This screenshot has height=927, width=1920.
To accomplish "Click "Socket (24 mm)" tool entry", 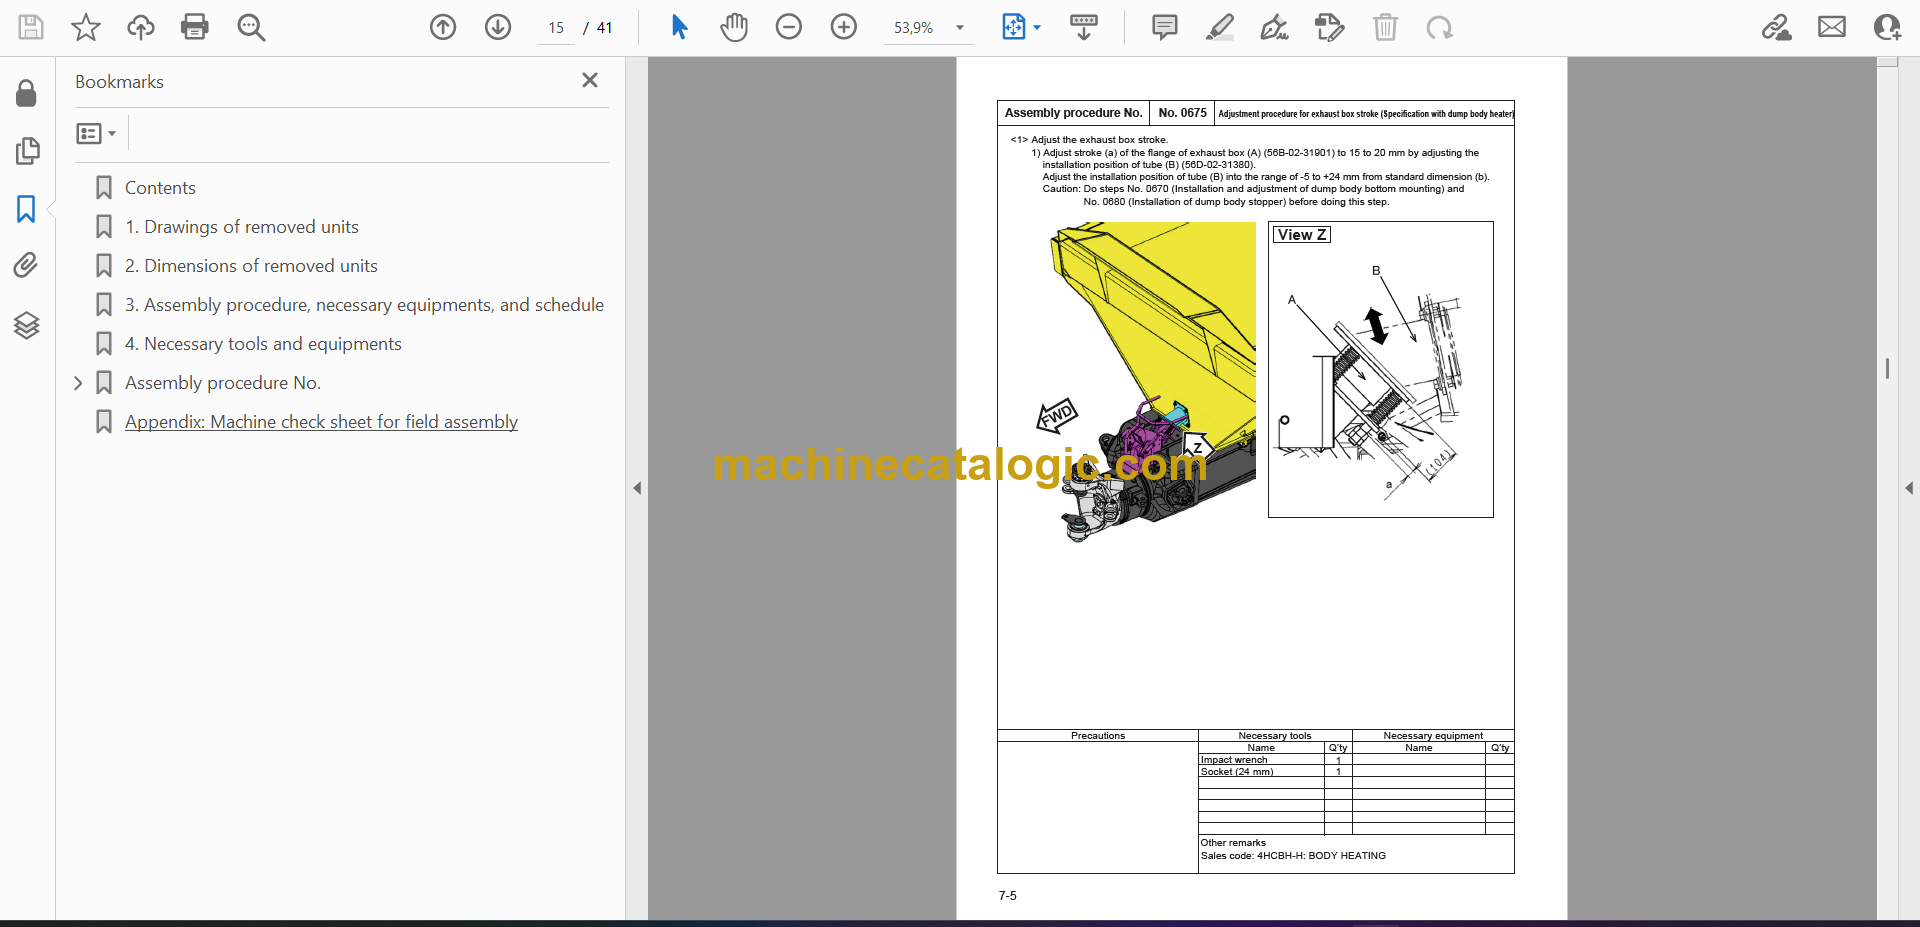I will coord(1237,772).
